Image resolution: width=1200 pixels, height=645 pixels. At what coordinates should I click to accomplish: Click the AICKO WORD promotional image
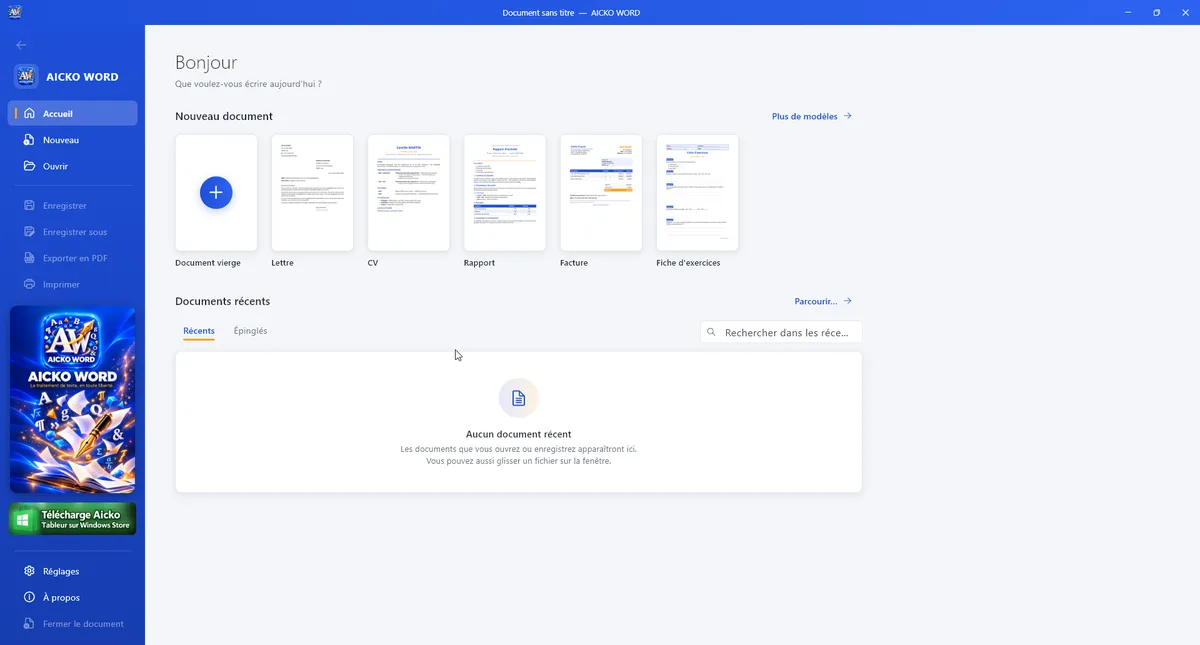click(x=73, y=400)
